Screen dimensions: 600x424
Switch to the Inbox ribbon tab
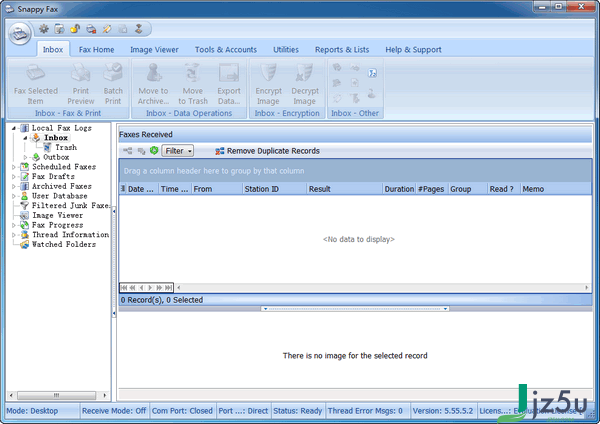pos(53,49)
